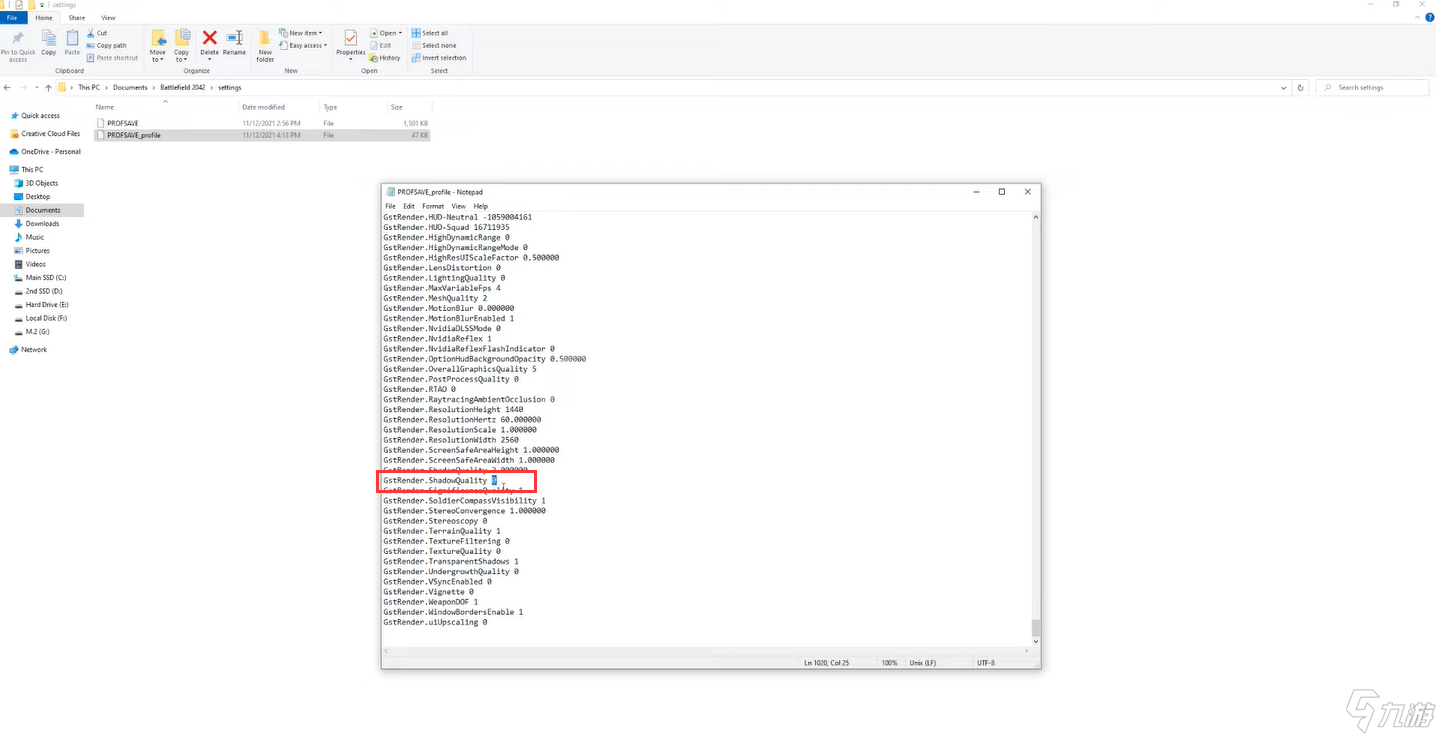Click Select none in the ribbon
The width and height of the screenshot is (1436, 740).
coord(433,45)
